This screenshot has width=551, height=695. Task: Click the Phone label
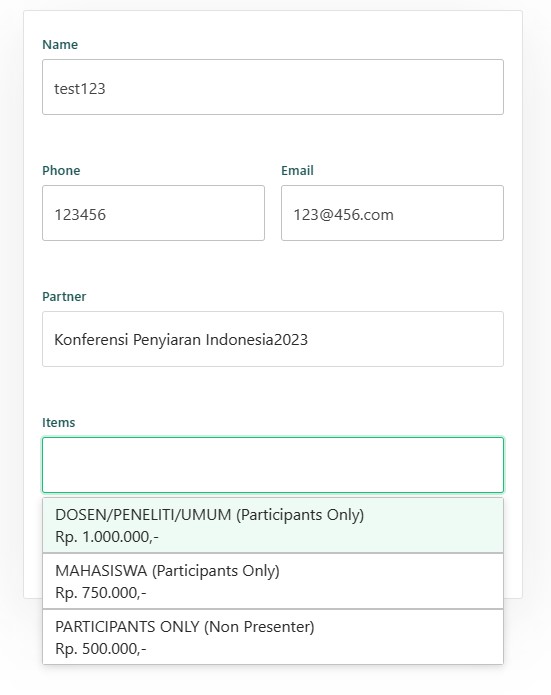[x=61, y=170]
